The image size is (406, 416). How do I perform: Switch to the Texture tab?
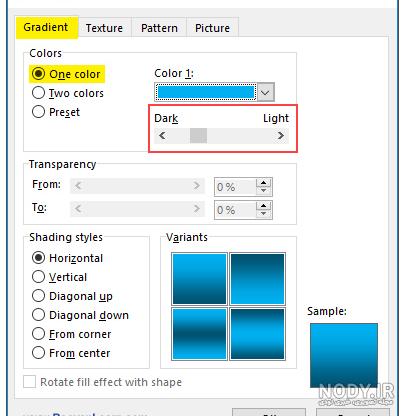(x=104, y=28)
